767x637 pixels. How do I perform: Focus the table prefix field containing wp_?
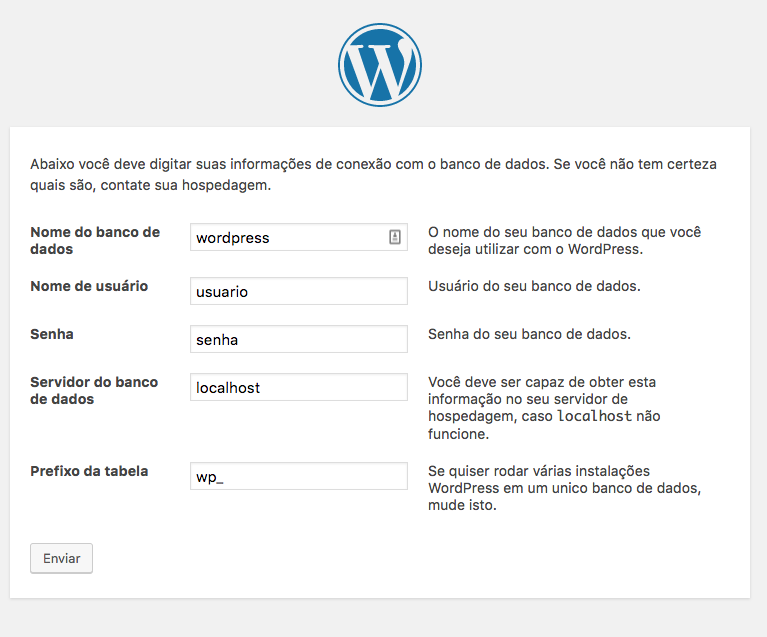tap(298, 476)
